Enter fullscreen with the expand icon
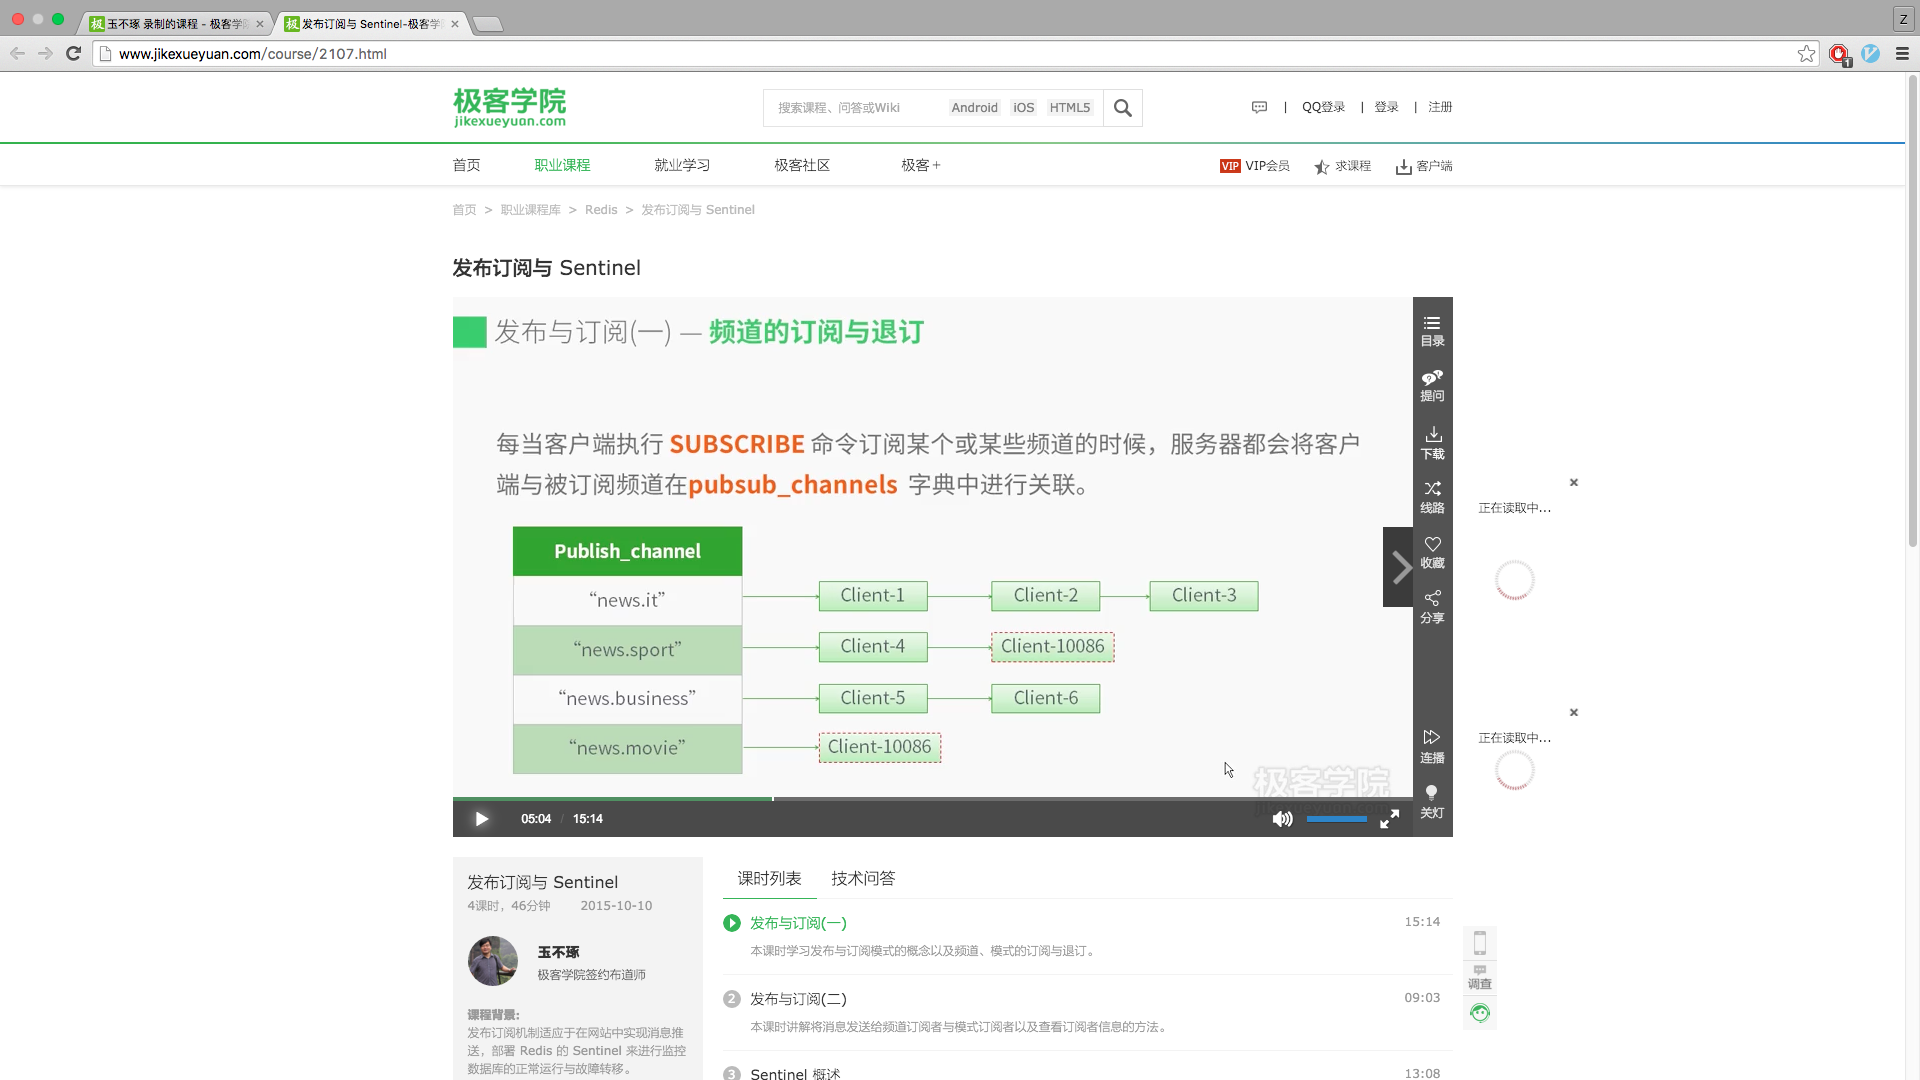 tap(1389, 819)
